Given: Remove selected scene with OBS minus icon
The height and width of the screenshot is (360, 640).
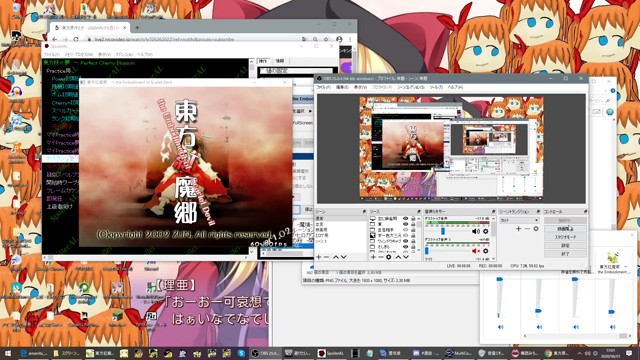Looking at the screenshot, I should tap(327, 257).
